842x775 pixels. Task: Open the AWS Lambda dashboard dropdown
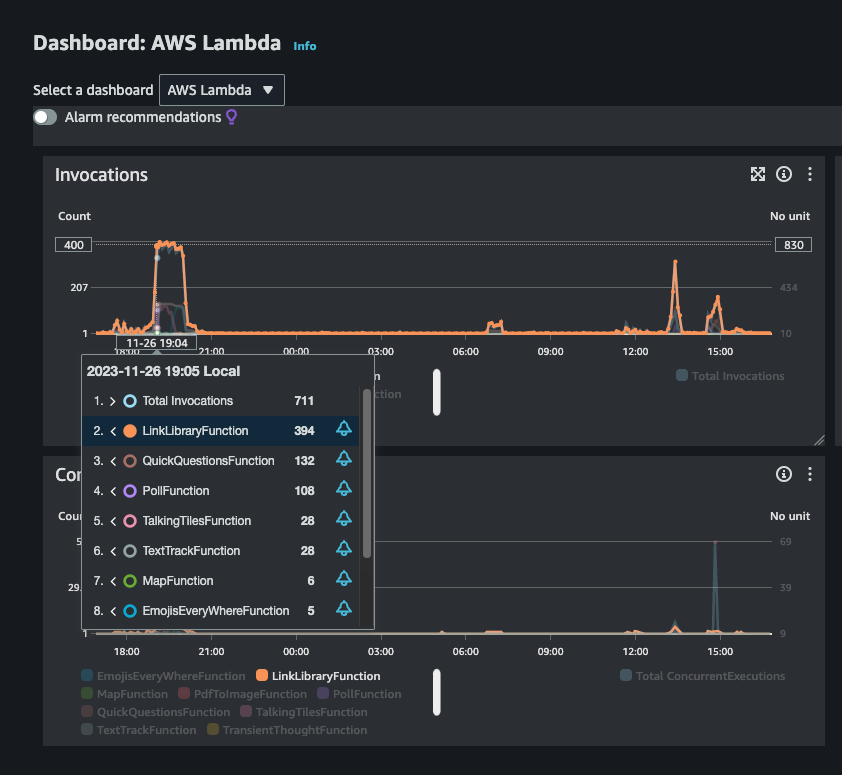(x=222, y=90)
